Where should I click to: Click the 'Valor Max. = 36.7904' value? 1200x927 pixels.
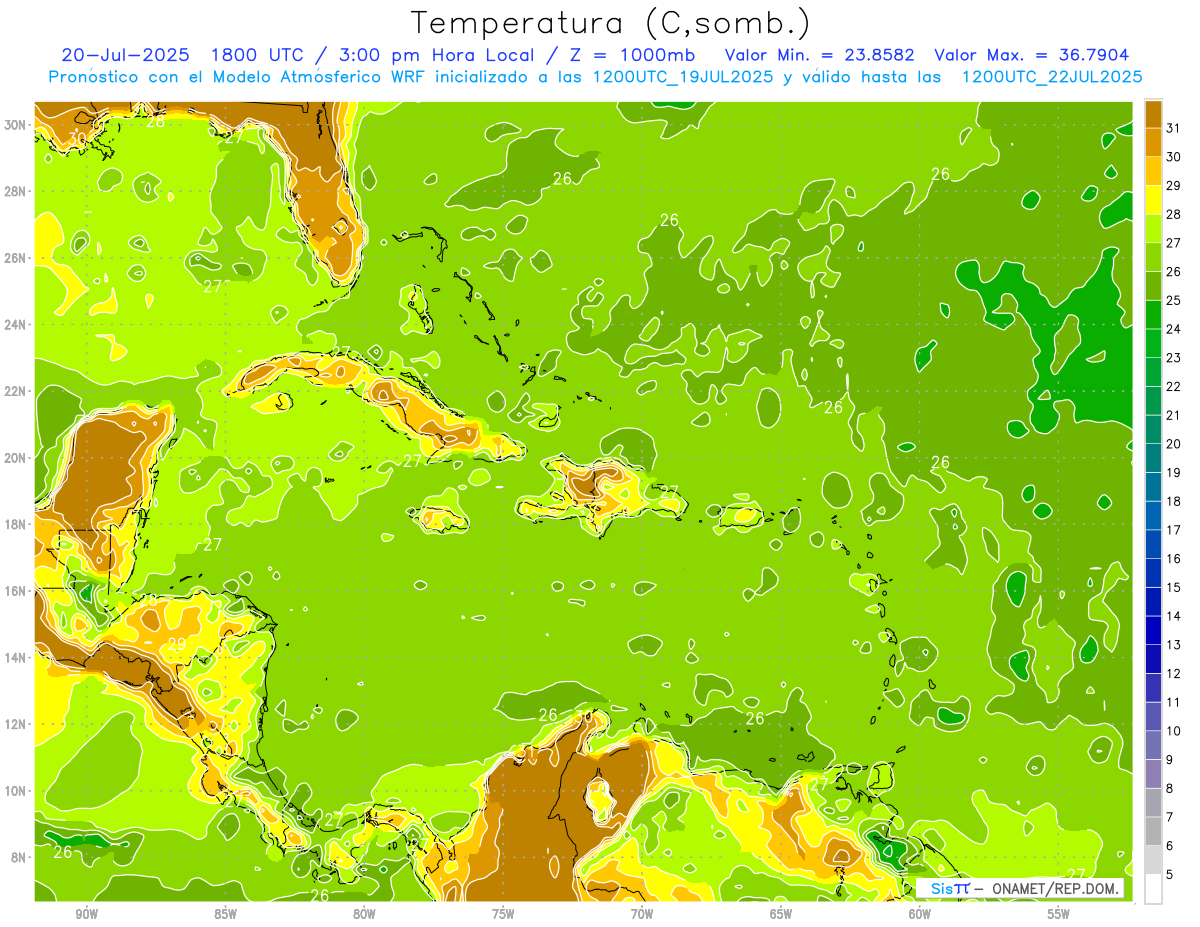coord(1031,54)
